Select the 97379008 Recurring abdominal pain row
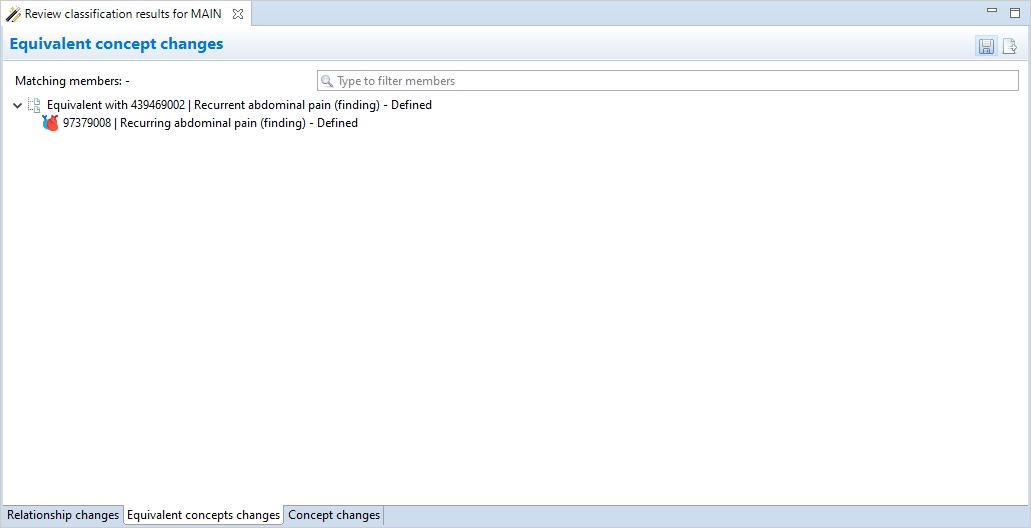This screenshot has height=528, width=1031. [210, 124]
